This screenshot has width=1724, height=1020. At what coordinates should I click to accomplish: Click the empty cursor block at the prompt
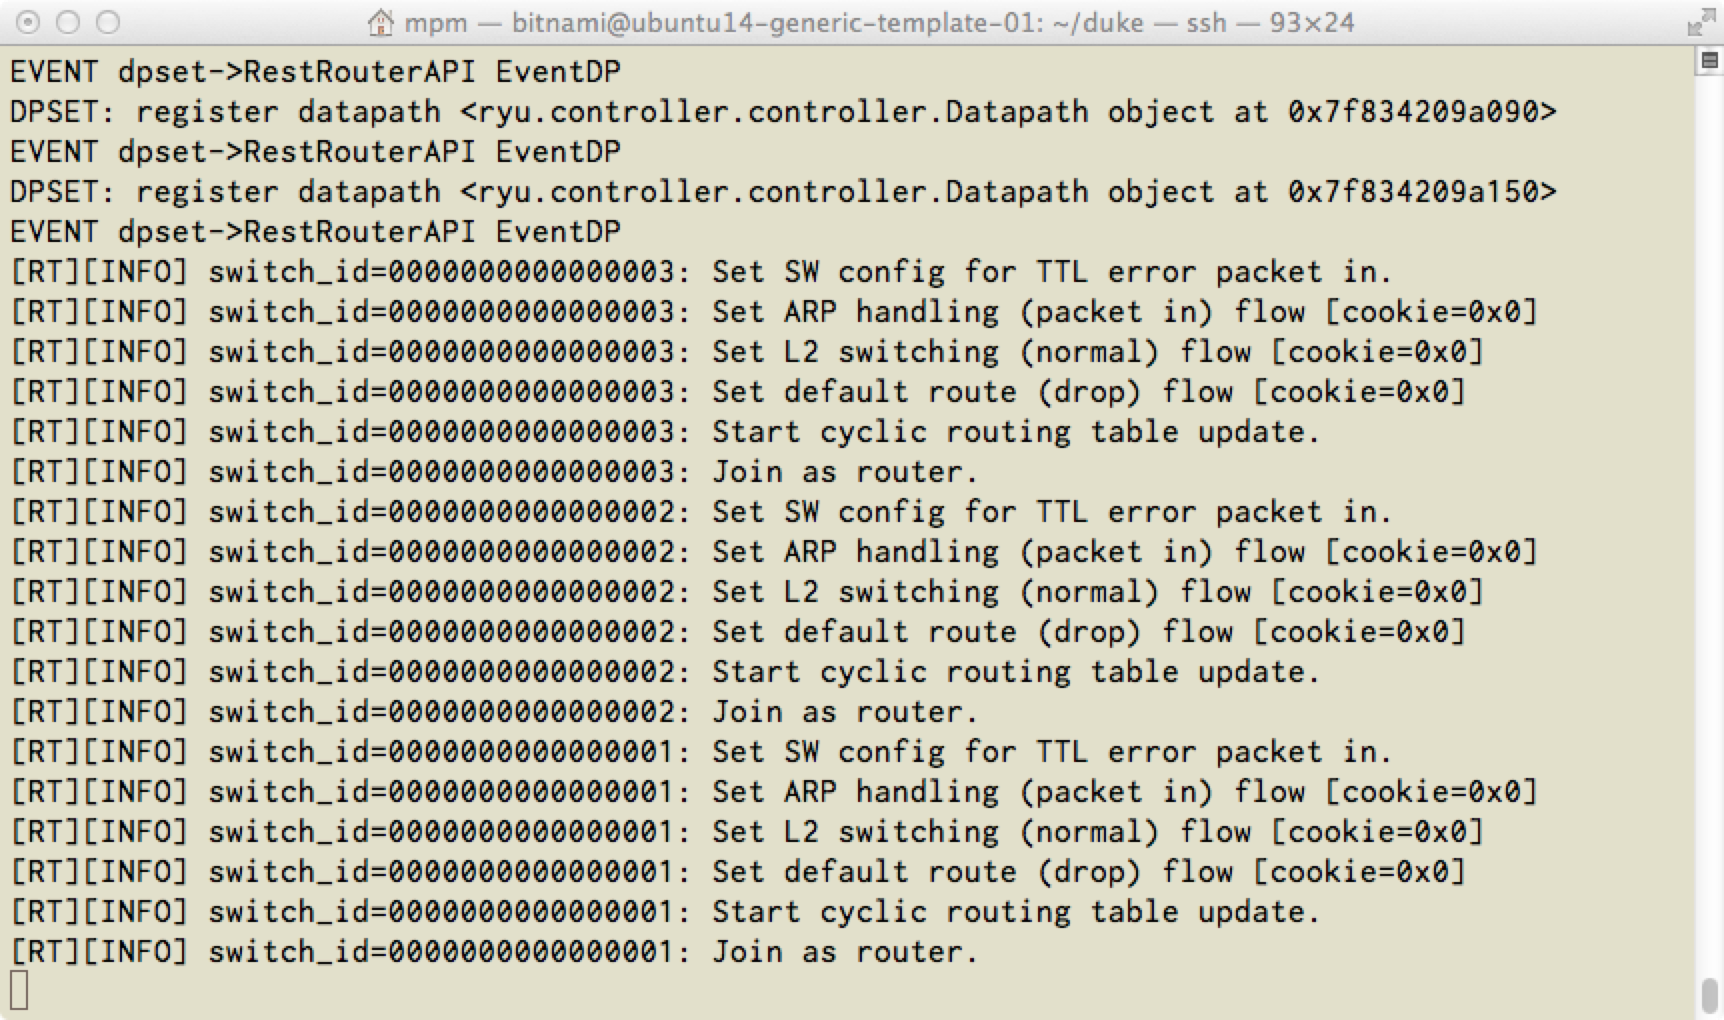(x=19, y=990)
